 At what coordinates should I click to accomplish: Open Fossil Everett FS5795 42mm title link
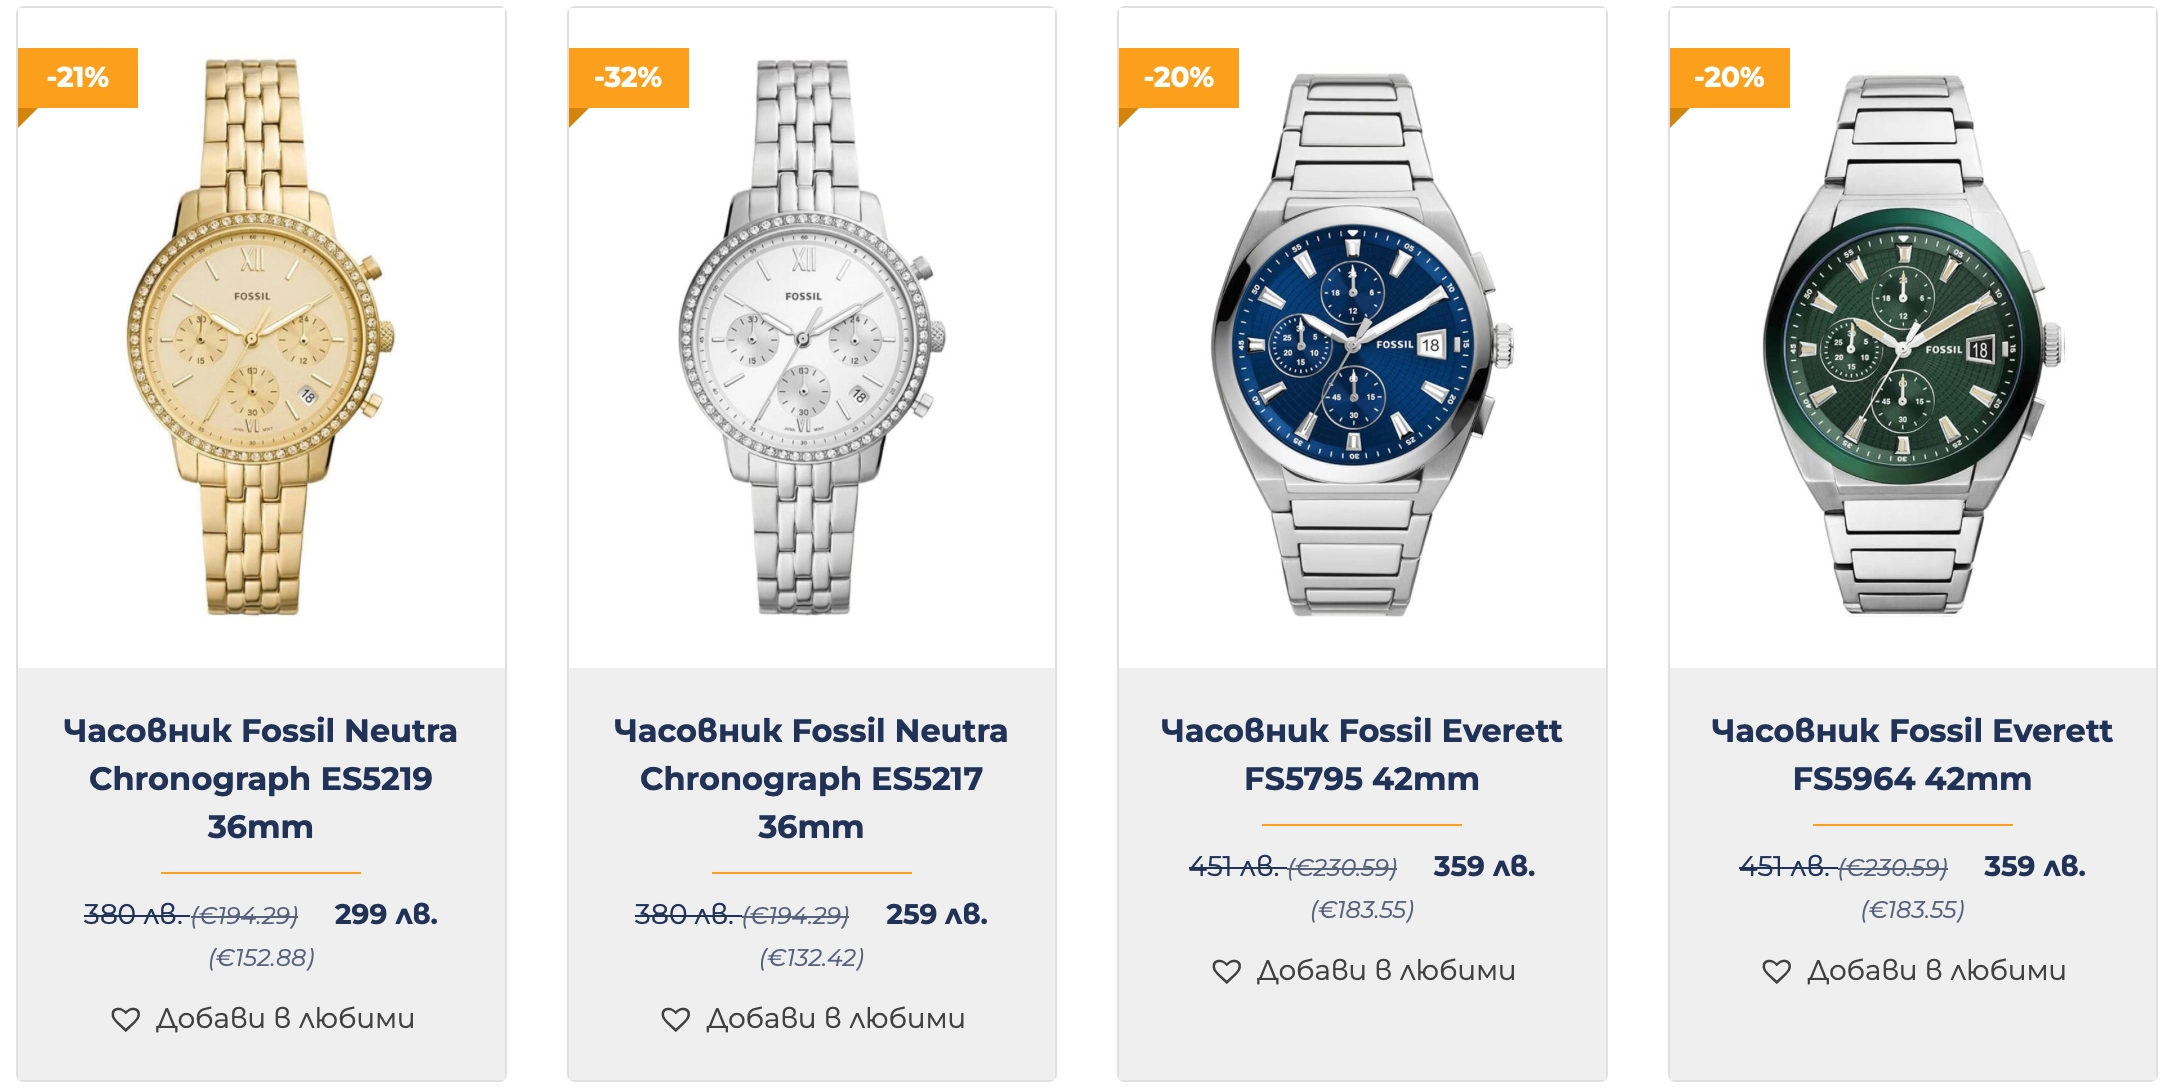point(1361,754)
